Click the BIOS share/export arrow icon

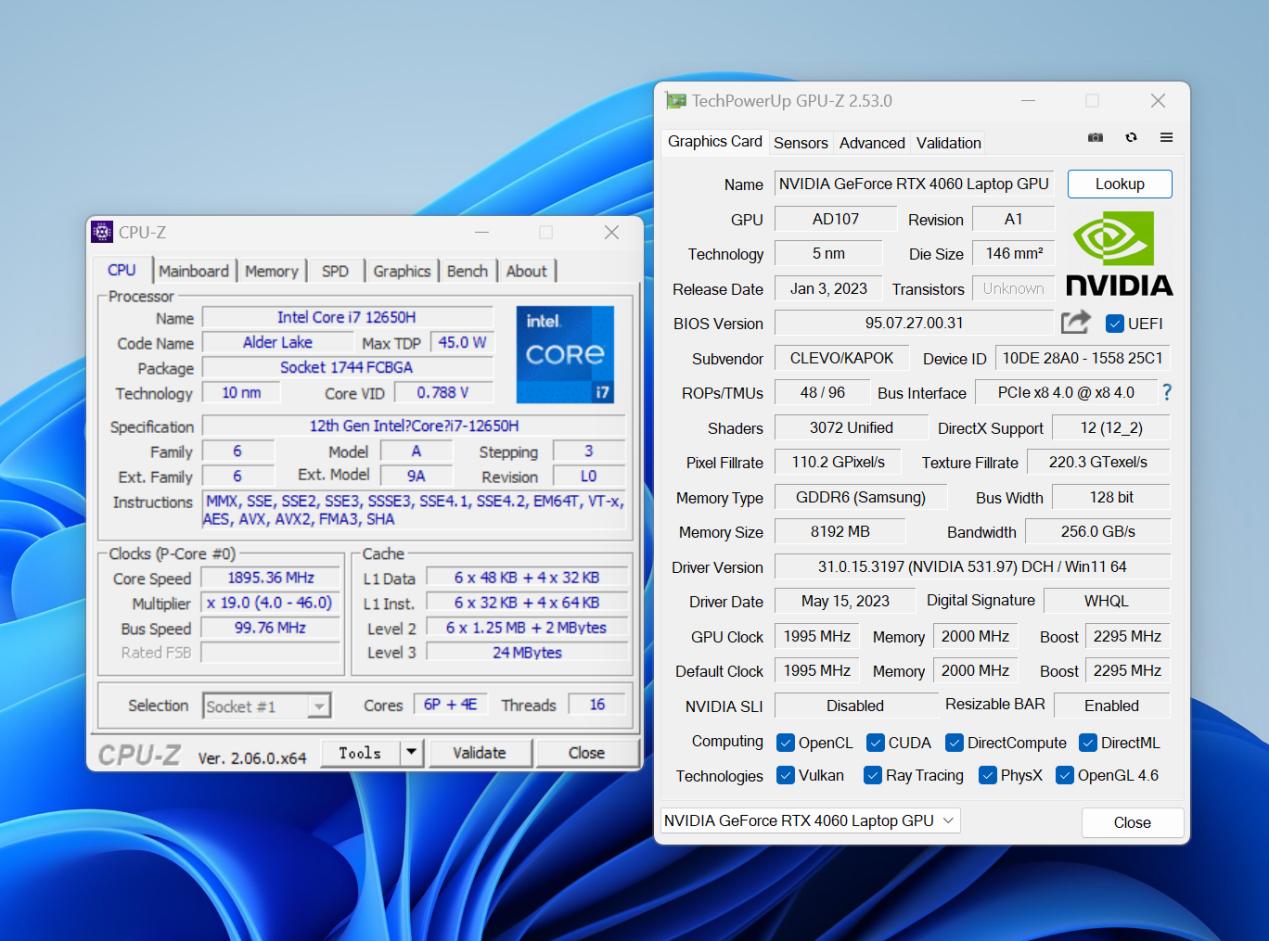pos(1075,323)
